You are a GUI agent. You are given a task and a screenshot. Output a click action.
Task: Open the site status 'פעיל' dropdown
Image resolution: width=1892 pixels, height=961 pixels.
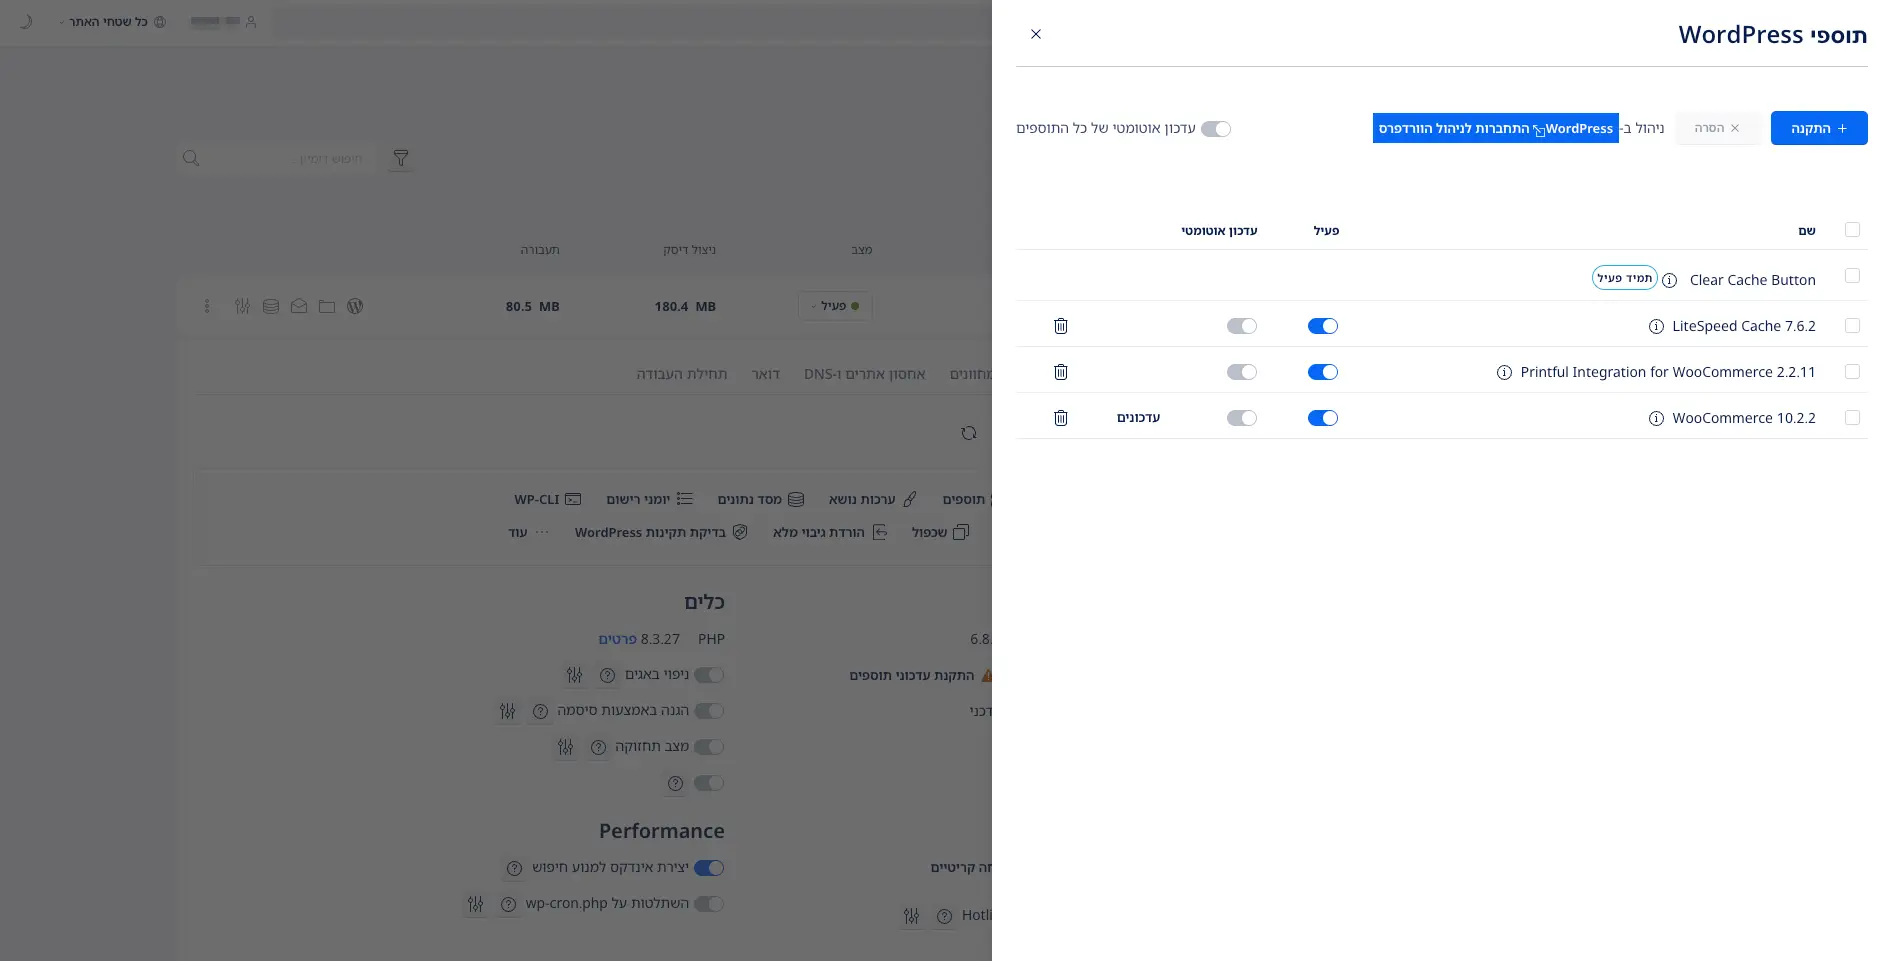tap(835, 306)
